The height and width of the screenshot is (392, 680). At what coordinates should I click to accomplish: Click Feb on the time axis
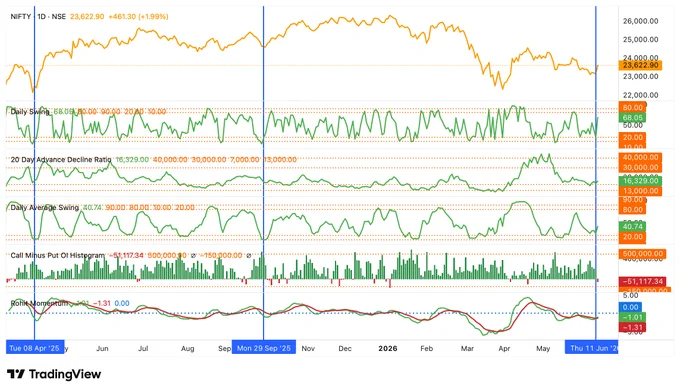pyautogui.click(x=427, y=349)
